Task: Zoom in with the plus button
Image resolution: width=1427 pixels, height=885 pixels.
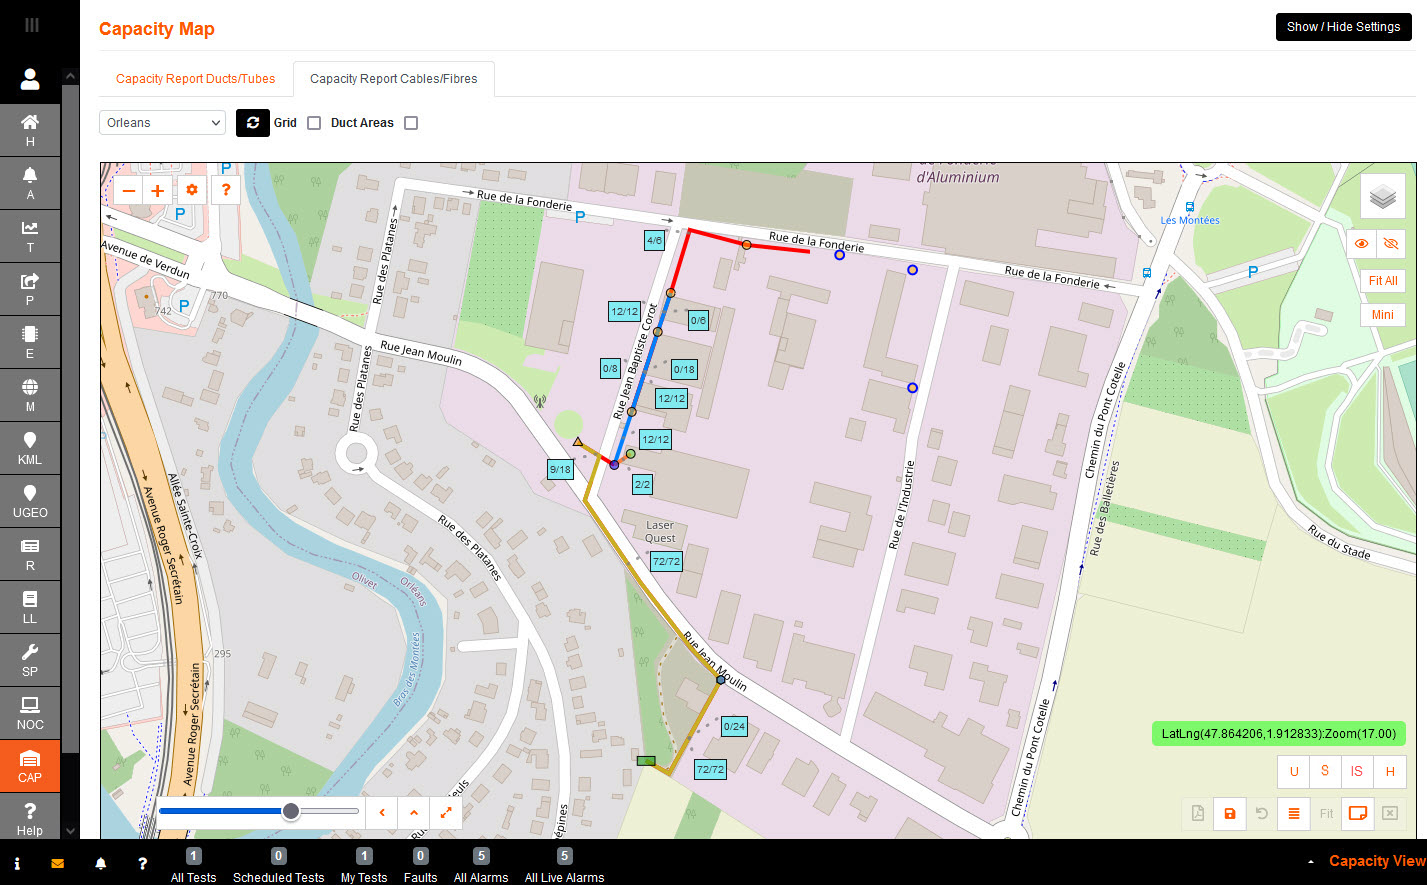Action: 158,190
